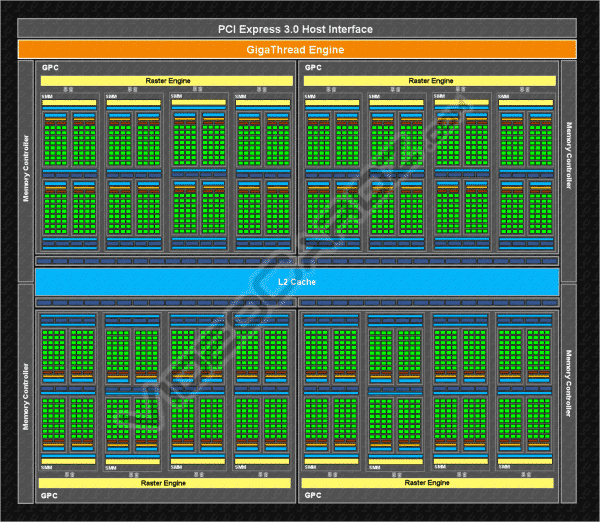The width and height of the screenshot is (600, 522).
Task: Click the Raster Engine bar in the lower-left GPC
Action: [x=165, y=483]
